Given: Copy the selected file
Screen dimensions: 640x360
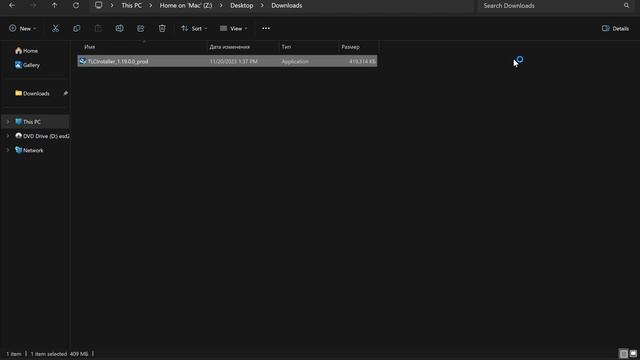Looking at the screenshot, I should point(76,29).
